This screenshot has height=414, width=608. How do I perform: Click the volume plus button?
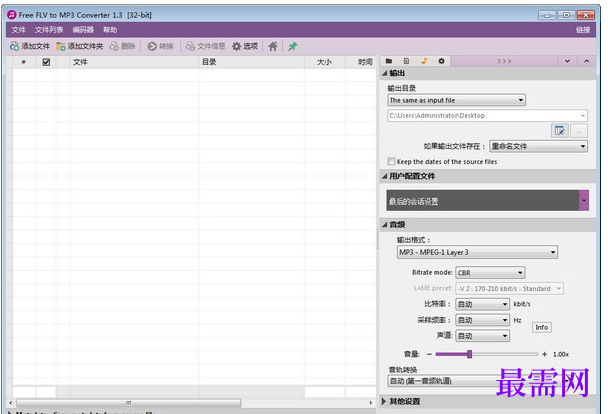tap(544, 354)
